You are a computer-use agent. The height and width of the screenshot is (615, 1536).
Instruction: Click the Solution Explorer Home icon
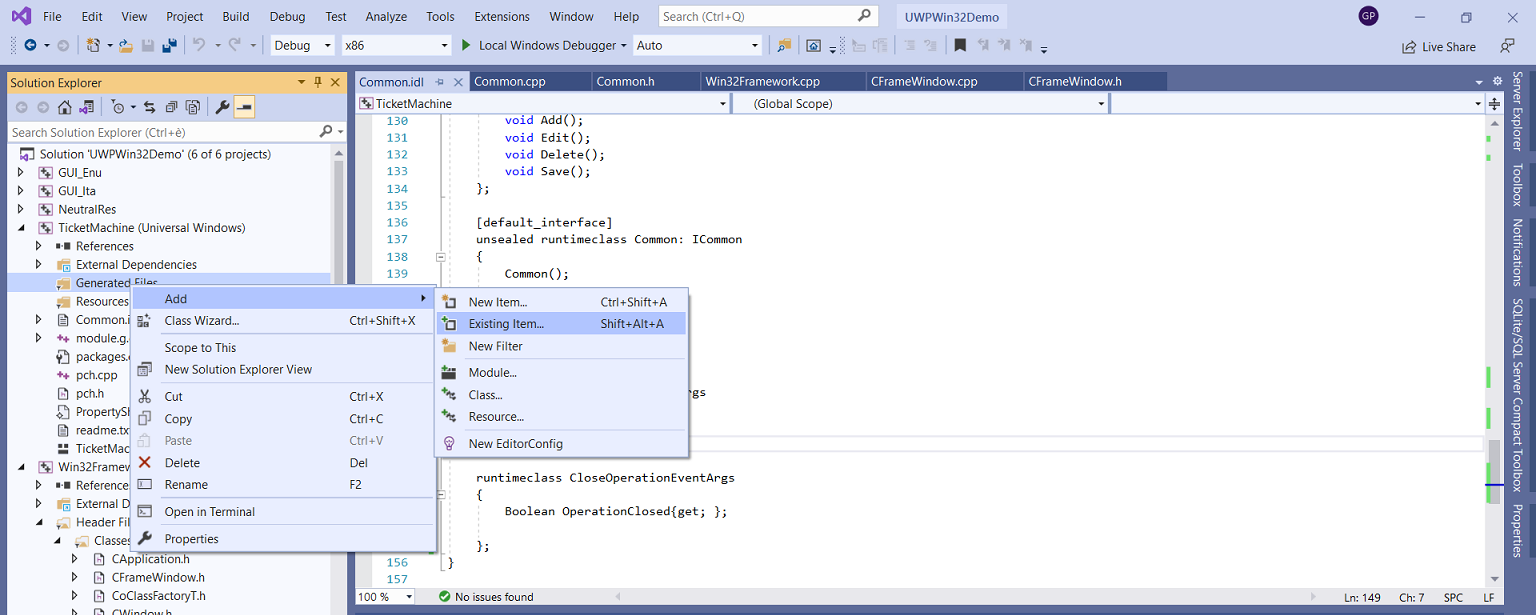click(65, 107)
